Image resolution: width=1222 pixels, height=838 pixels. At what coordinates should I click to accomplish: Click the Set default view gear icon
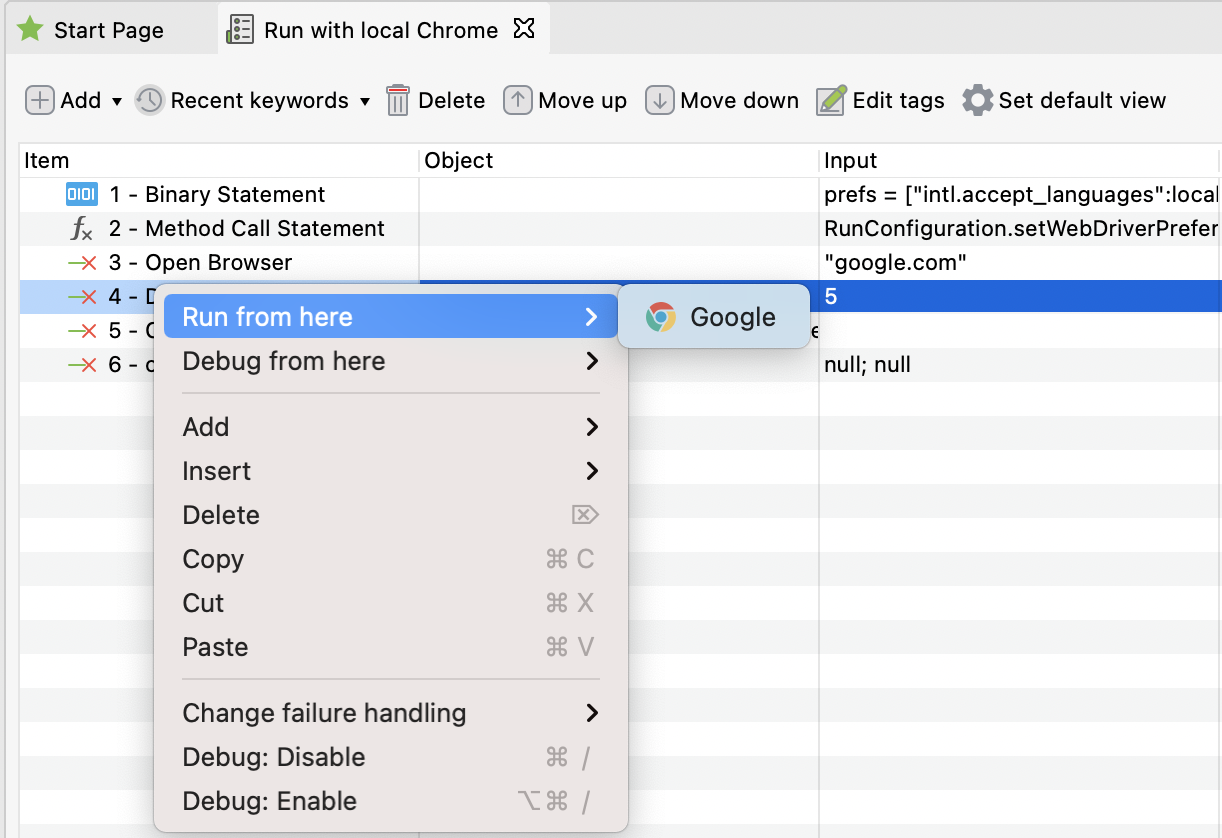977,101
